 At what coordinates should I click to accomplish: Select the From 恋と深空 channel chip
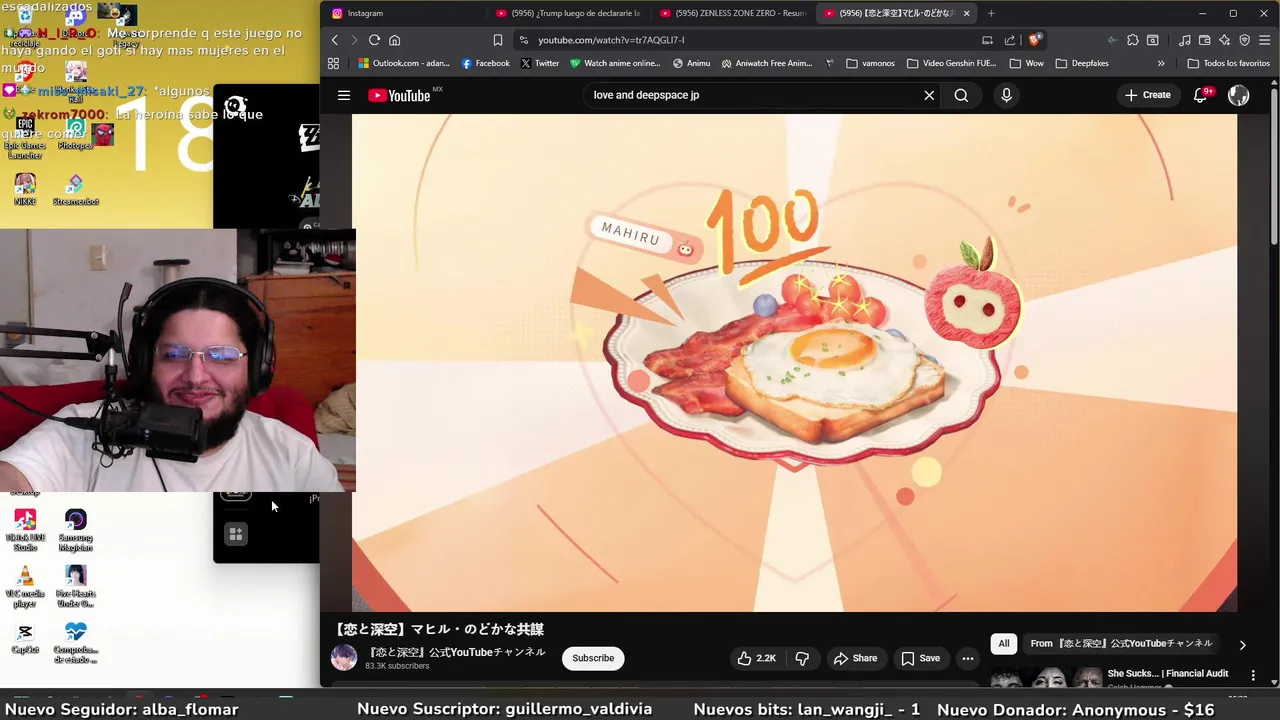click(1121, 644)
